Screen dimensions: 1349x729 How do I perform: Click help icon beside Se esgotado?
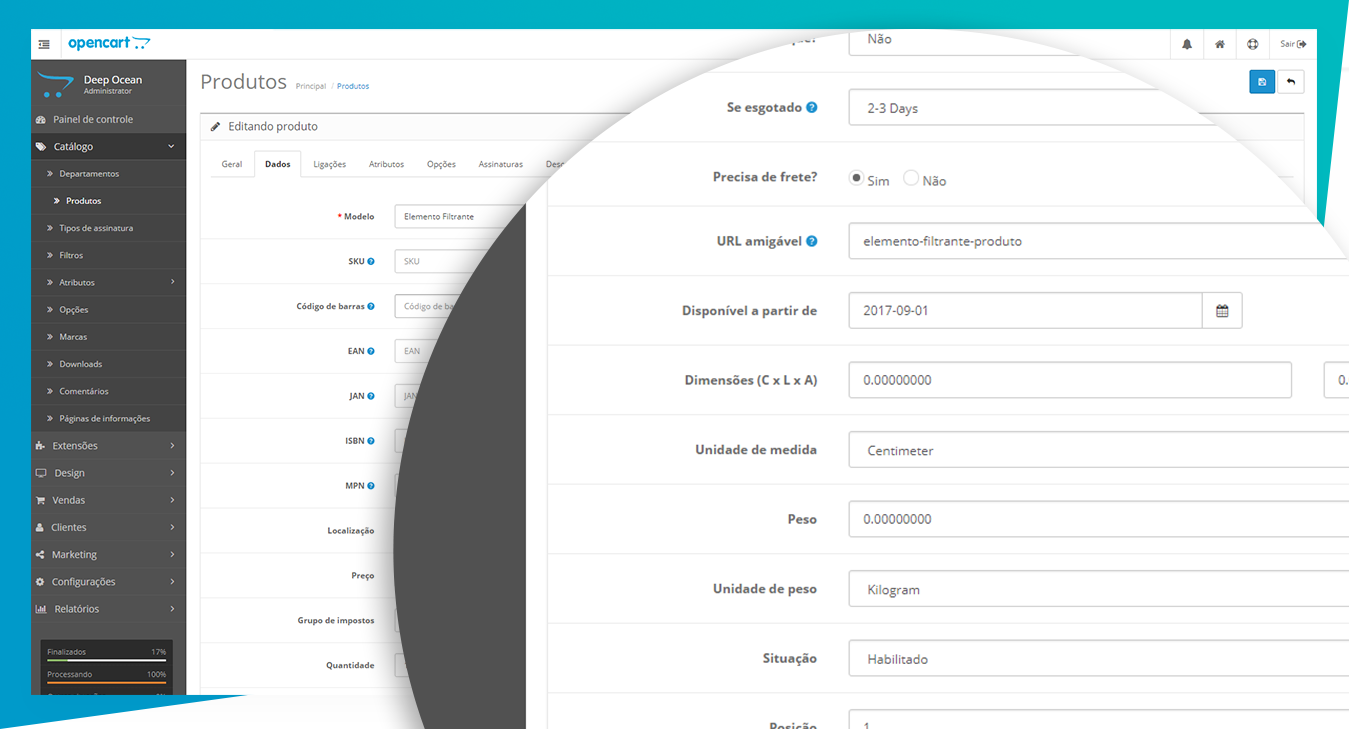tap(812, 107)
